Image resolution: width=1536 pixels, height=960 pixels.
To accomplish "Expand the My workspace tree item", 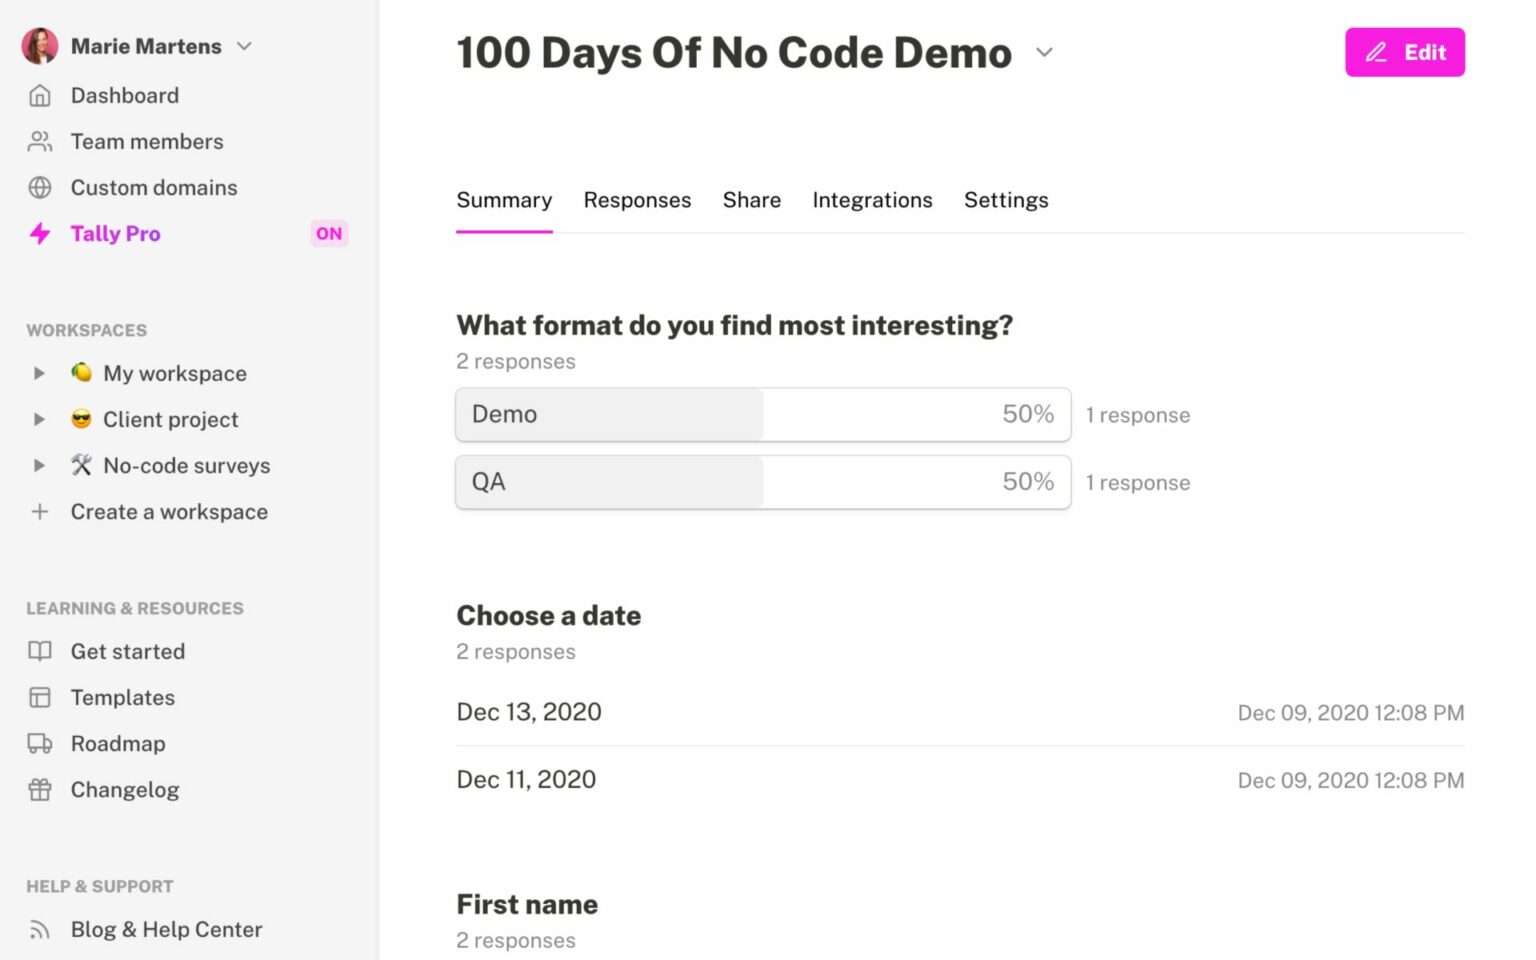I will coord(39,373).
